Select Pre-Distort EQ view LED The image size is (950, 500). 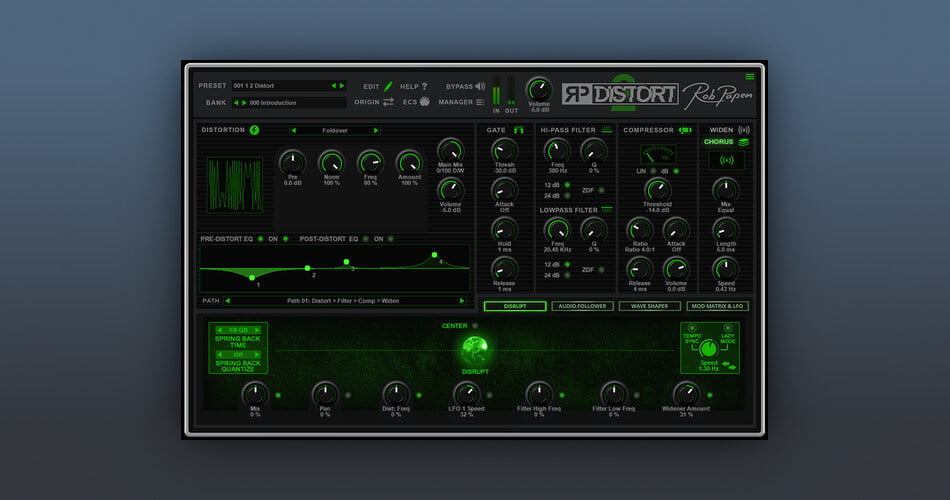click(261, 239)
